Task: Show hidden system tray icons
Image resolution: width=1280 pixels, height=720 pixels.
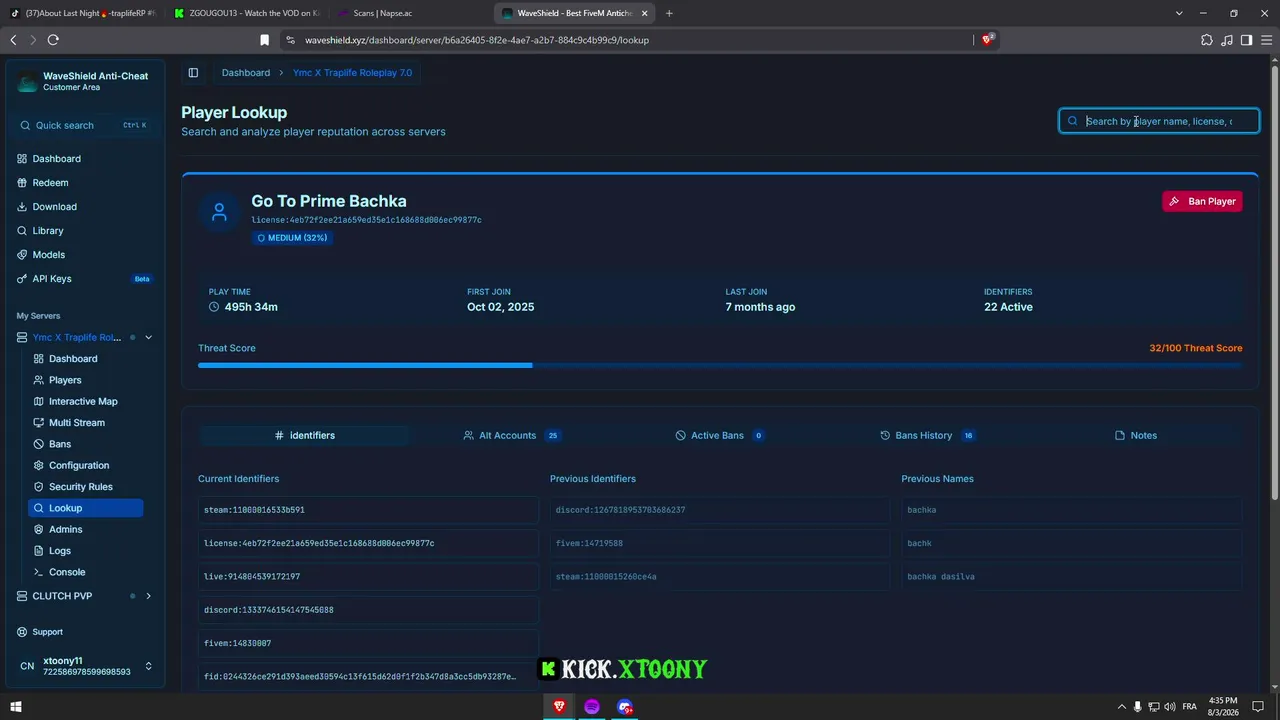Action: pyautogui.click(x=1121, y=707)
